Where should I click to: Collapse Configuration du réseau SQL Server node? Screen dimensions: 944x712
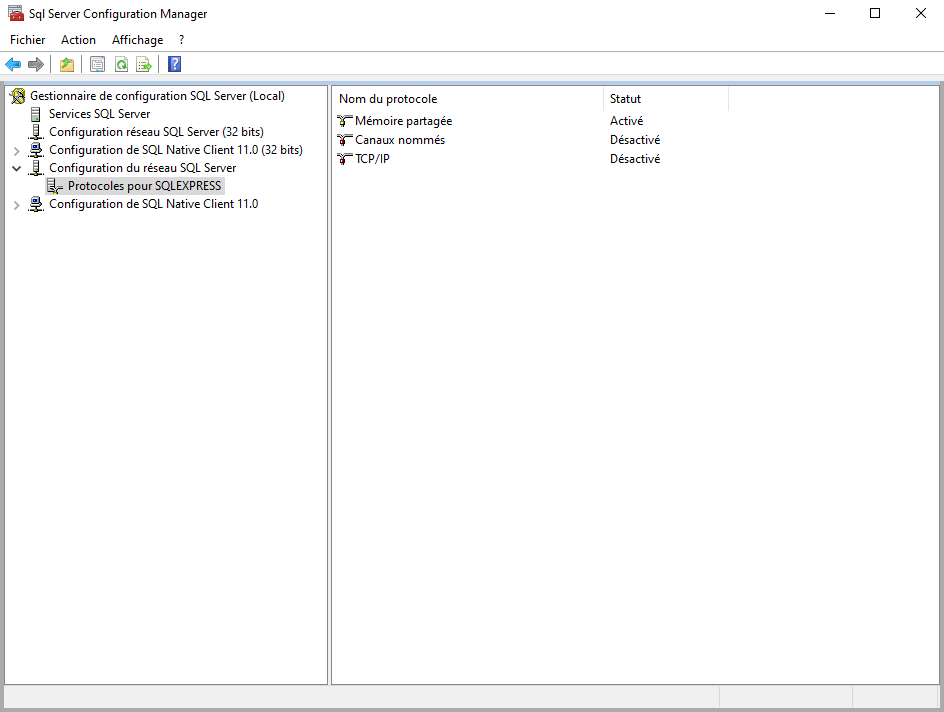(16, 169)
